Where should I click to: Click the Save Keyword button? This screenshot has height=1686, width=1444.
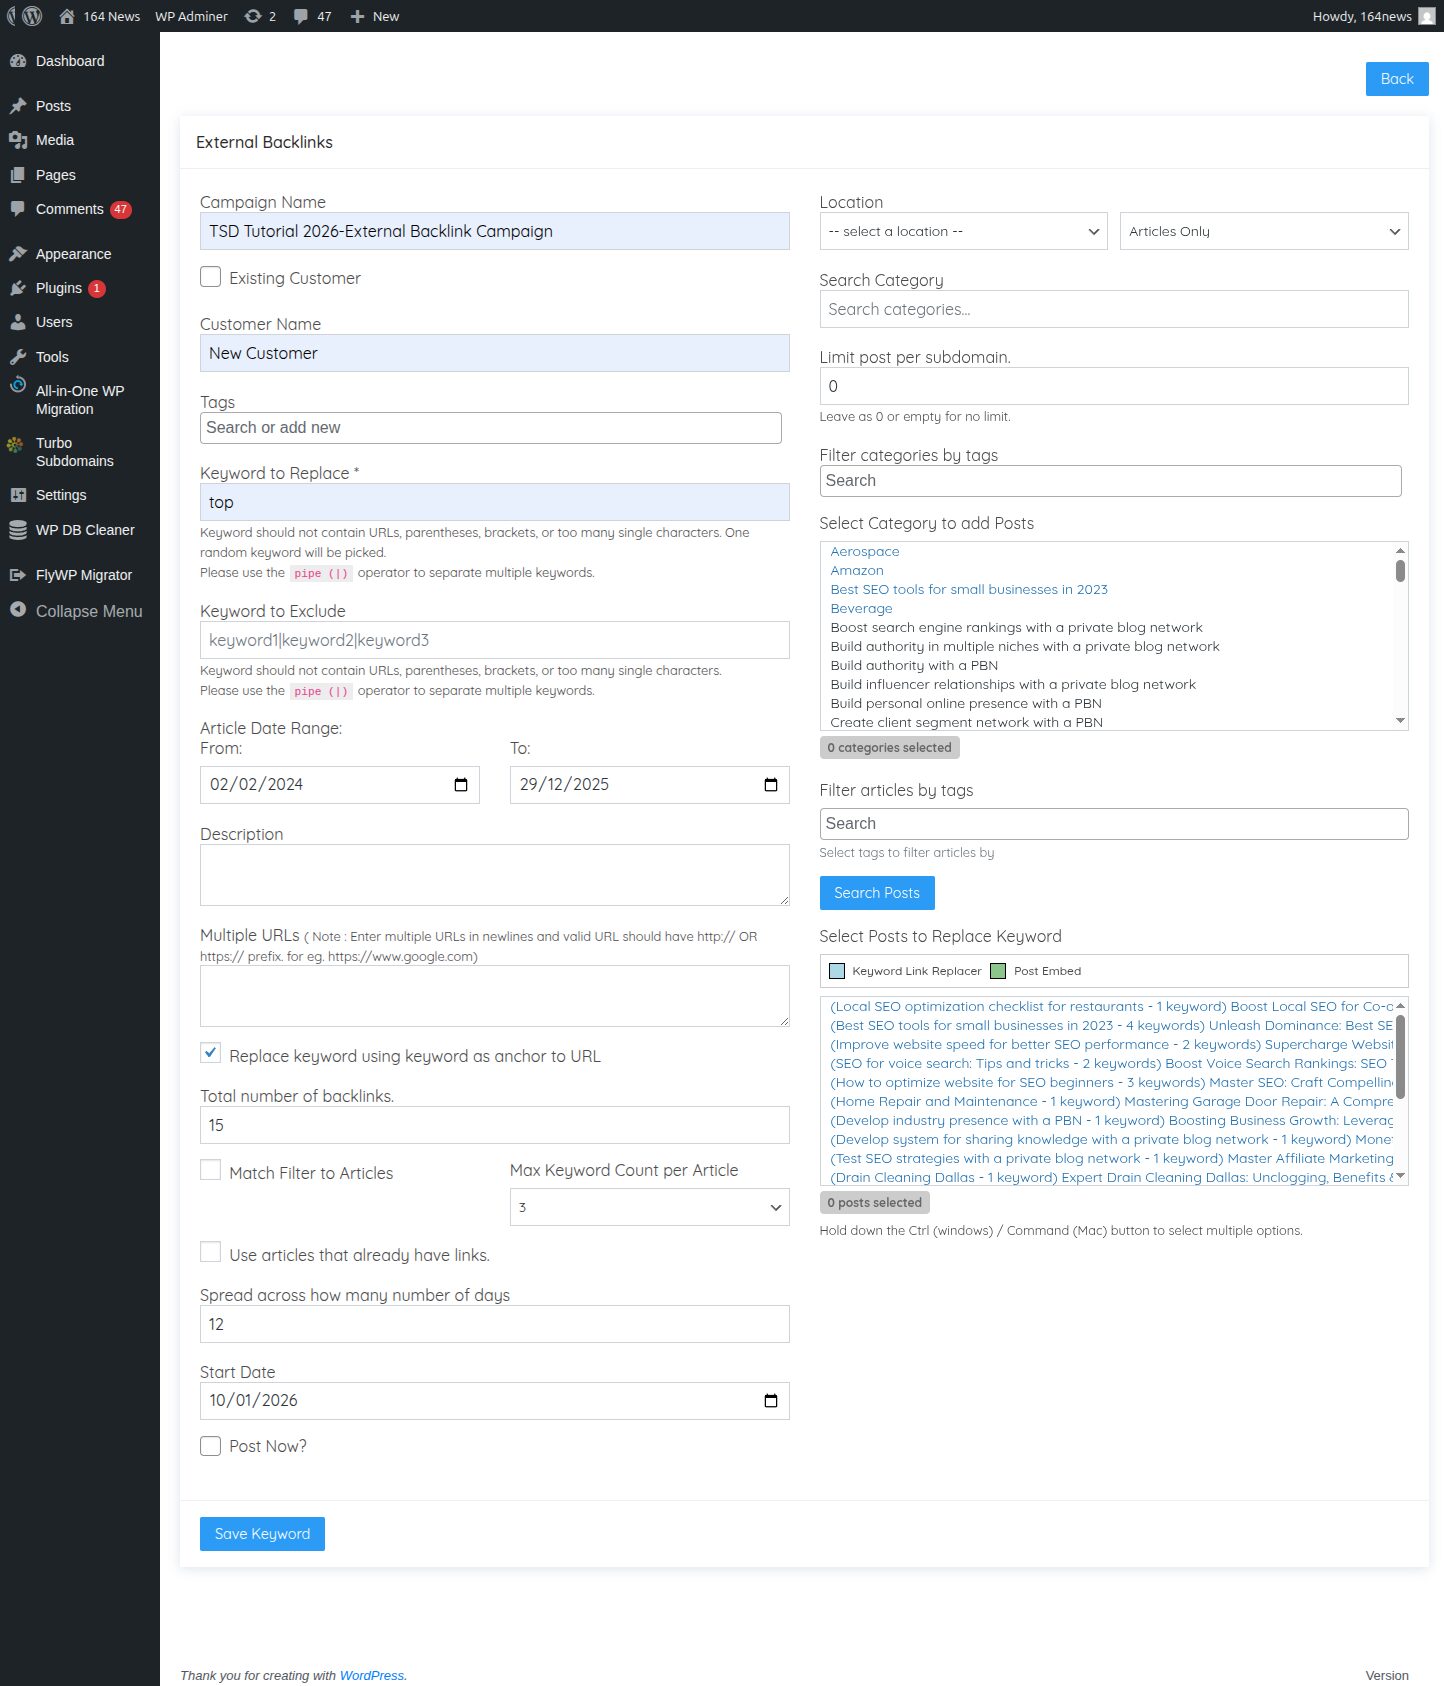[262, 1534]
